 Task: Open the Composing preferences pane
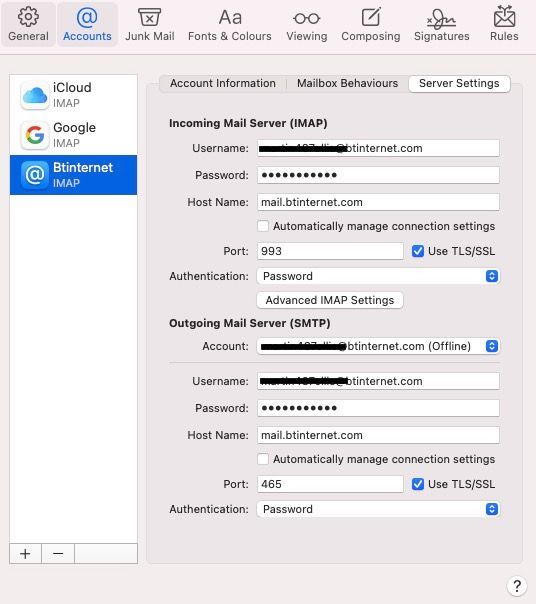[371, 24]
